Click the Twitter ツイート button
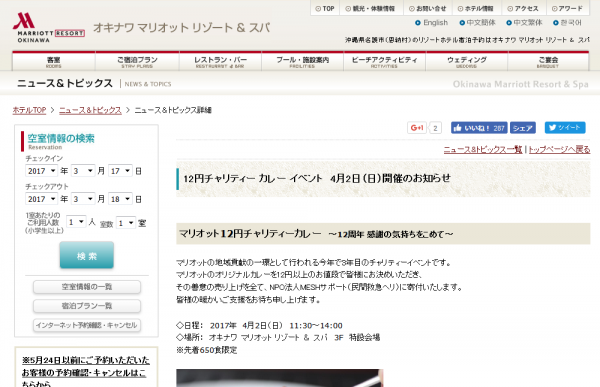This screenshot has height=387, width=600. pyautogui.click(x=565, y=127)
